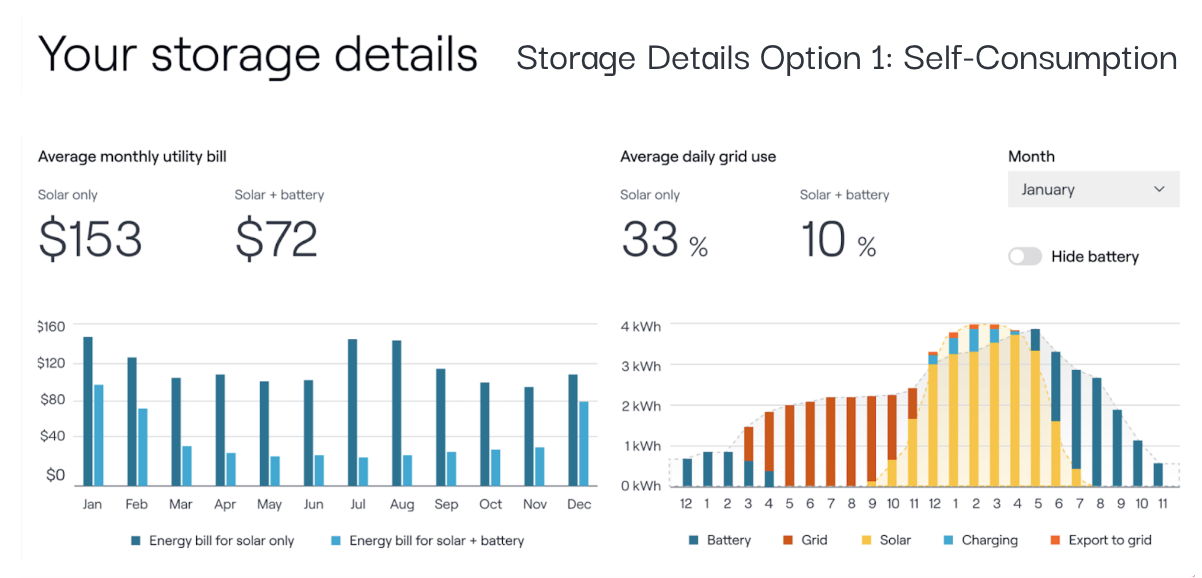Click the January solar only bar
This screenshot has width=1202, height=578.
pos(88,410)
